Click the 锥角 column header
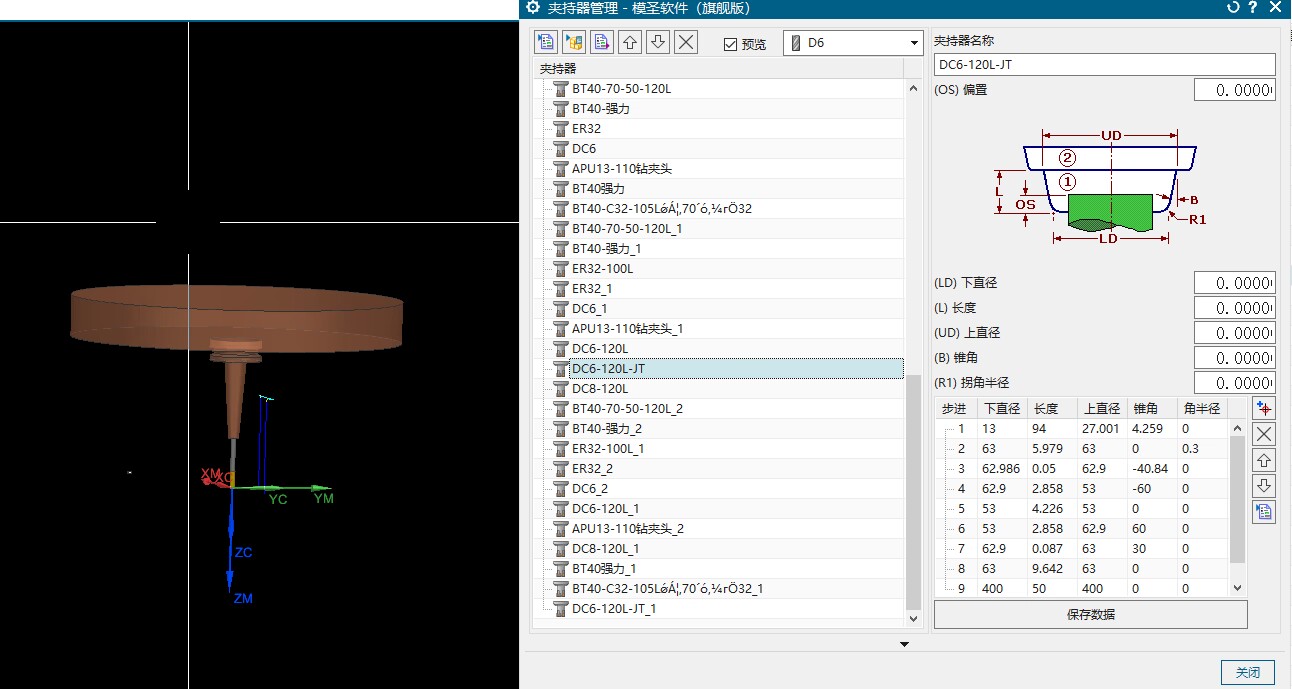Screen dimensions: 1292x689 1151,408
